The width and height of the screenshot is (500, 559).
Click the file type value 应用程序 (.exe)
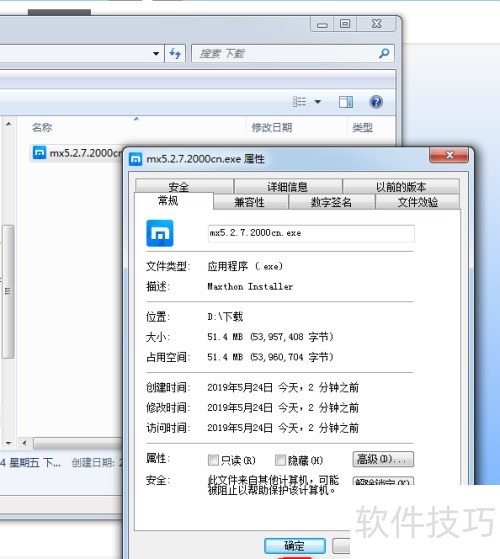[x=245, y=266]
